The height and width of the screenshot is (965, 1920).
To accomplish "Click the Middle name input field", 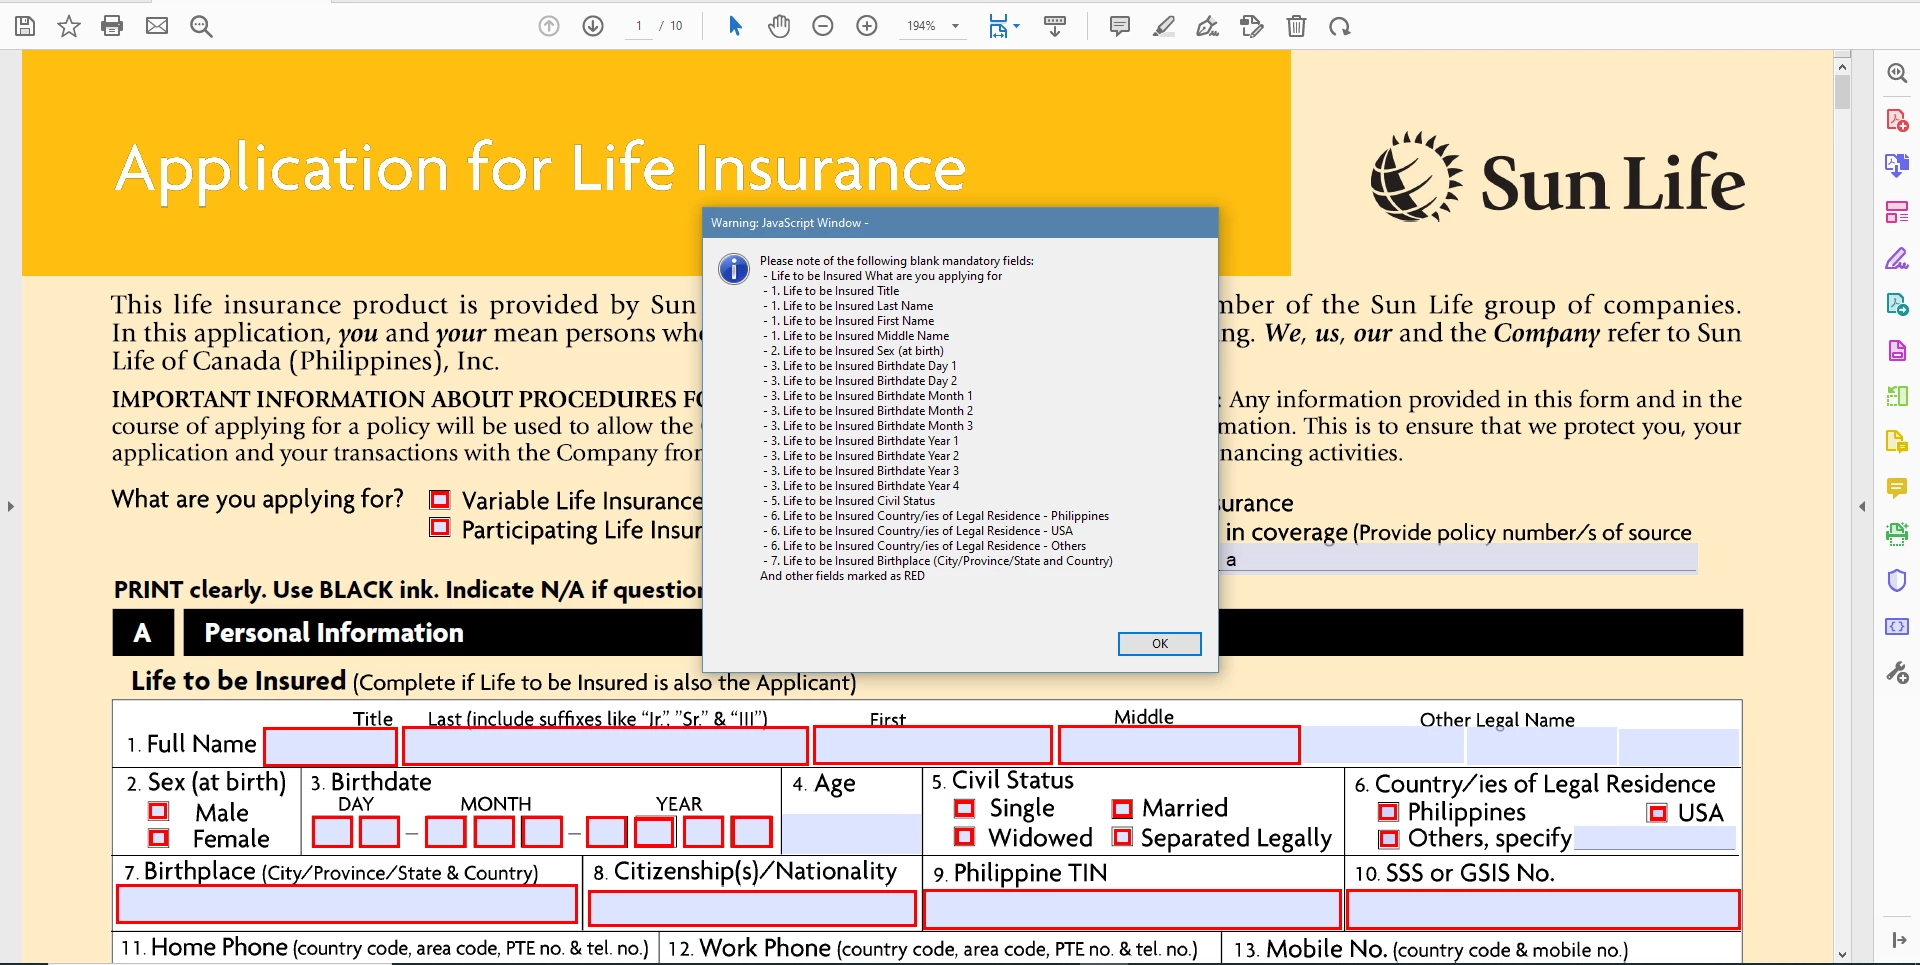I will click(x=1179, y=746).
